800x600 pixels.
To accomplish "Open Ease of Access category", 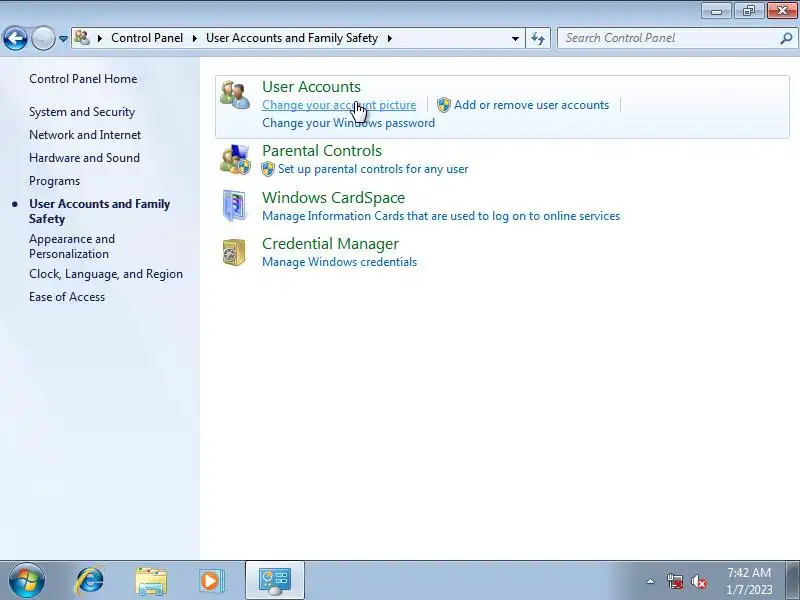I will 67,297.
